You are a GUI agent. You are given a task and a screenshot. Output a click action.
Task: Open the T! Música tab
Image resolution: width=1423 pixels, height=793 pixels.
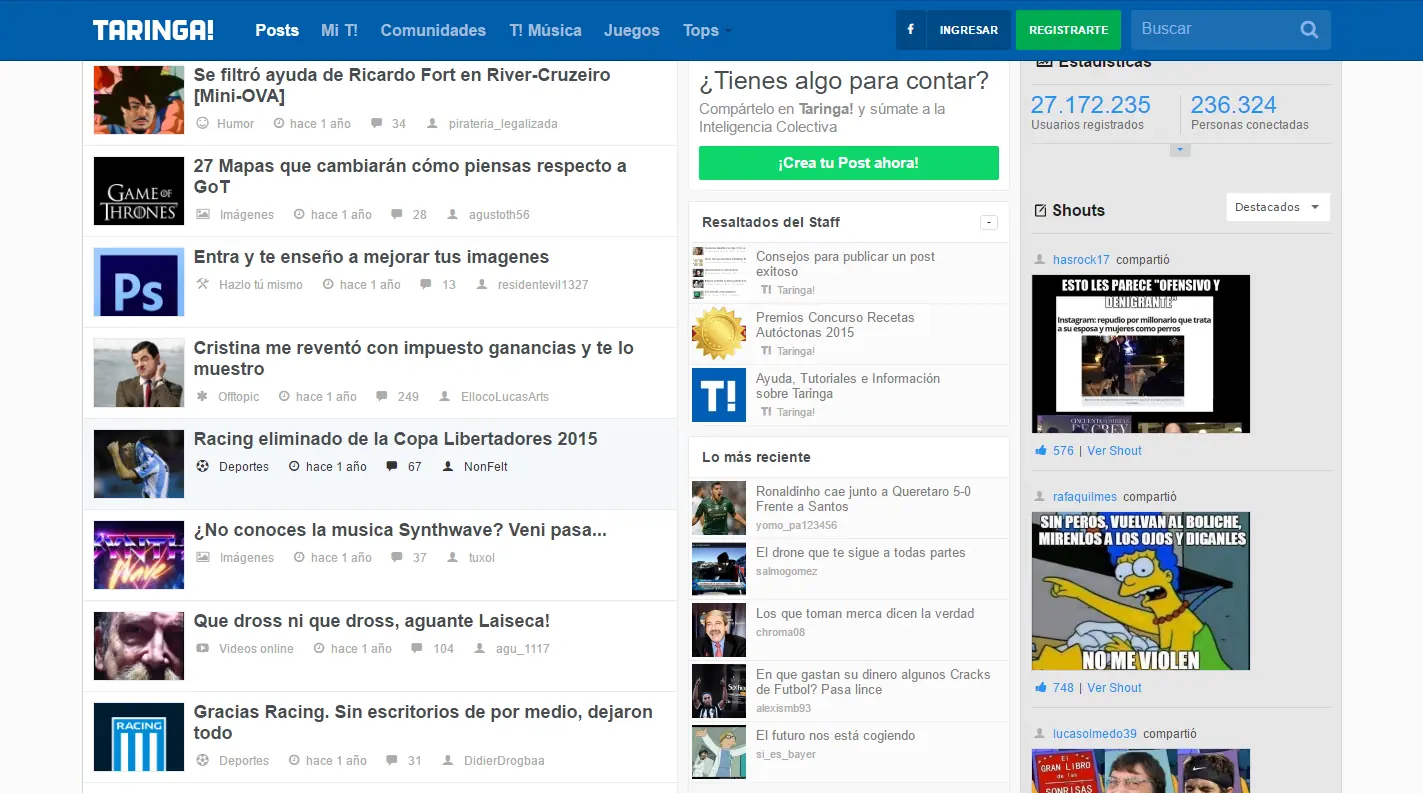point(545,30)
